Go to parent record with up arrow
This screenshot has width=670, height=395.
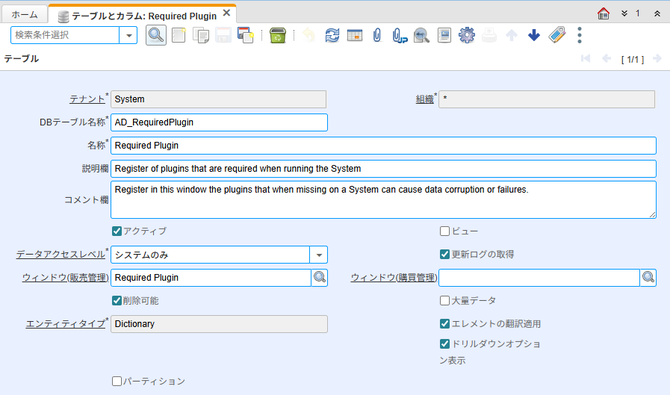click(511, 35)
